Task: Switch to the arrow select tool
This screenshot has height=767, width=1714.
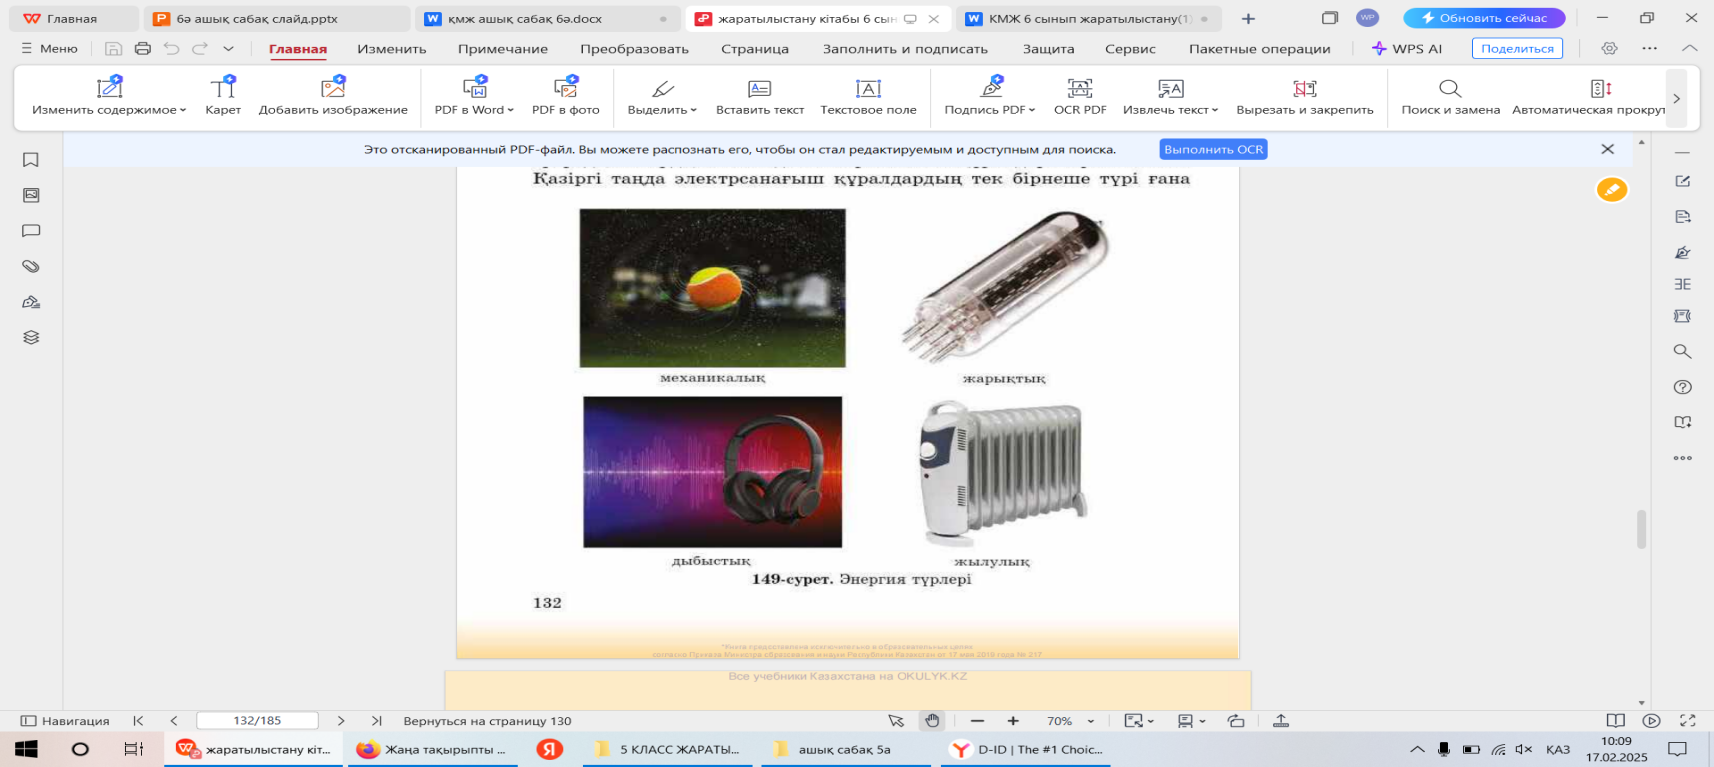Action: pyautogui.click(x=896, y=720)
